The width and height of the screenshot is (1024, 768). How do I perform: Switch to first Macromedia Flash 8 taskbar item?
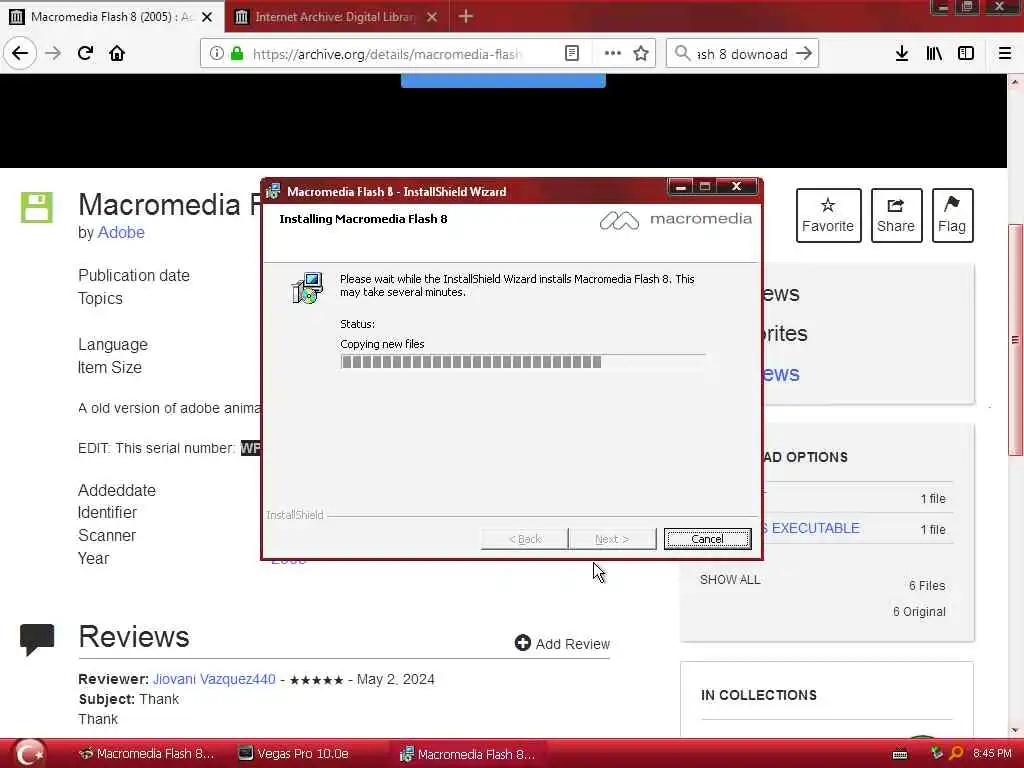(146, 754)
